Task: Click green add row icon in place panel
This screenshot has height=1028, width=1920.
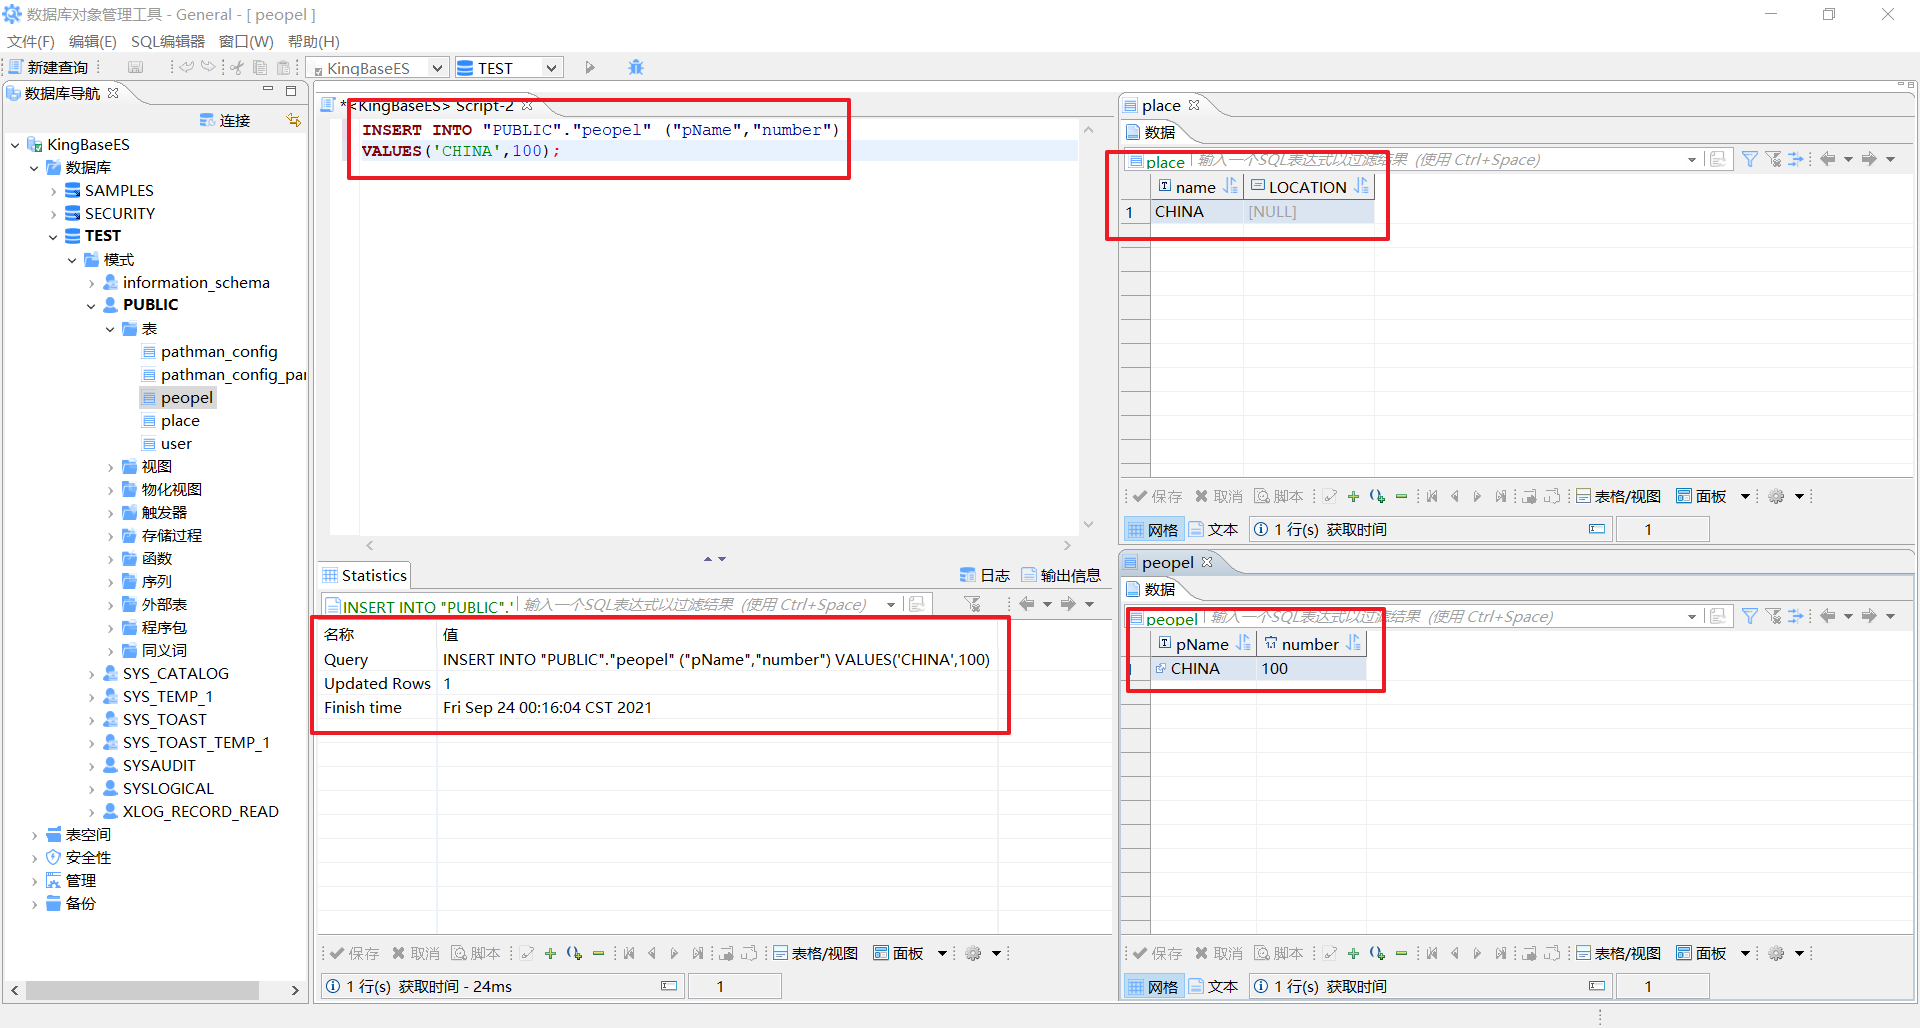Action: coord(1353,497)
